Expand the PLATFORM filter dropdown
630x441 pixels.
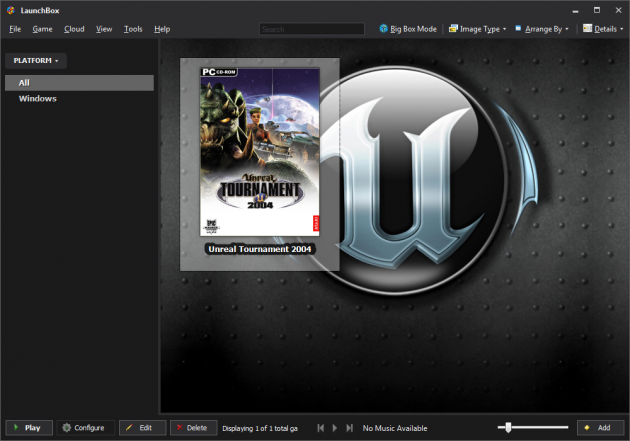tap(36, 61)
